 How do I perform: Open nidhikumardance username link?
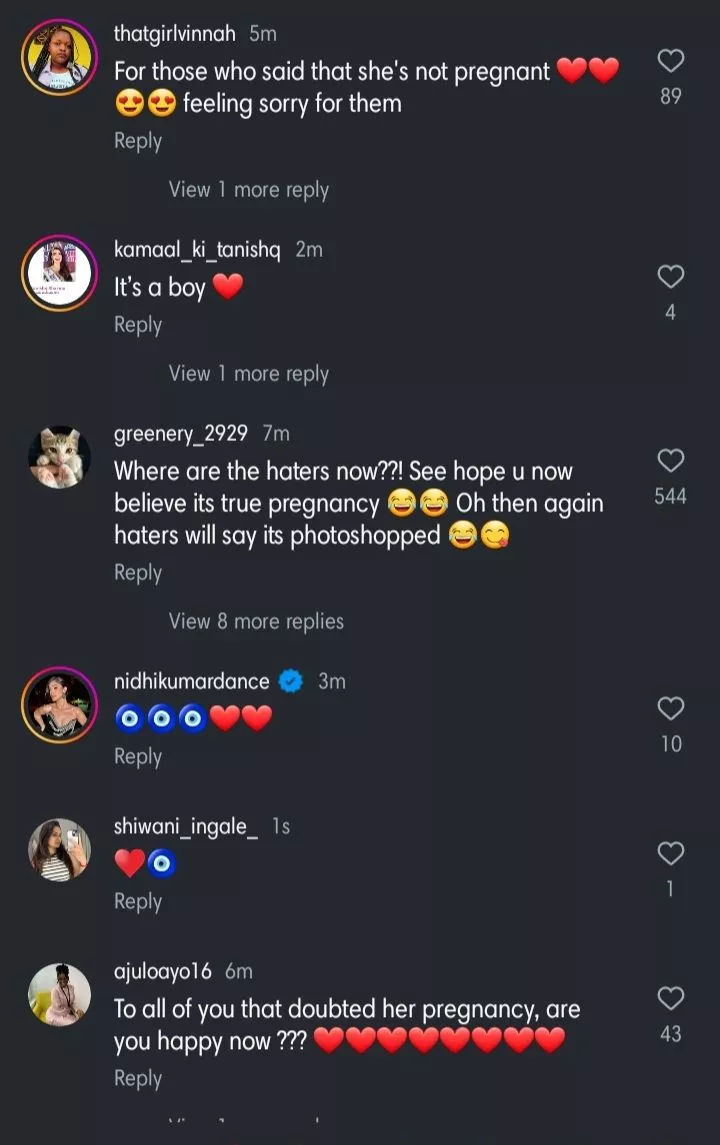tap(192, 682)
